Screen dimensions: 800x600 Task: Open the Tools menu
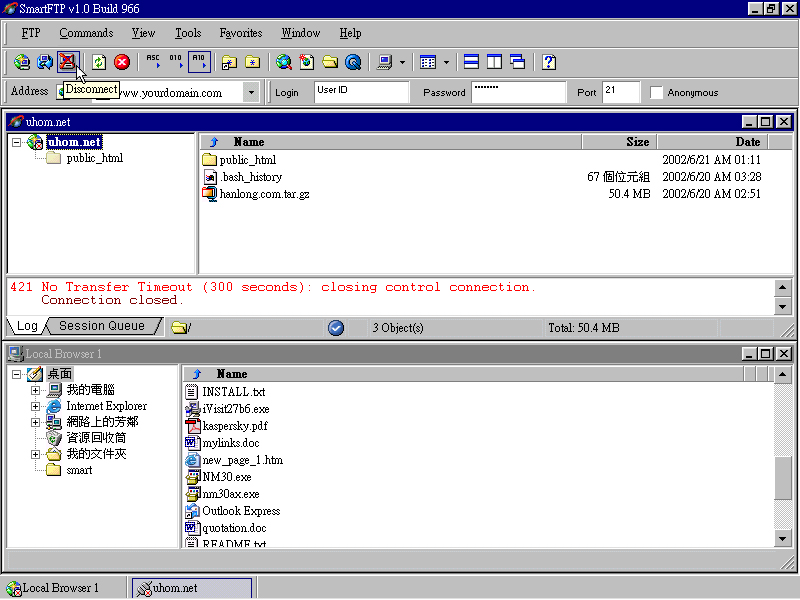(188, 33)
